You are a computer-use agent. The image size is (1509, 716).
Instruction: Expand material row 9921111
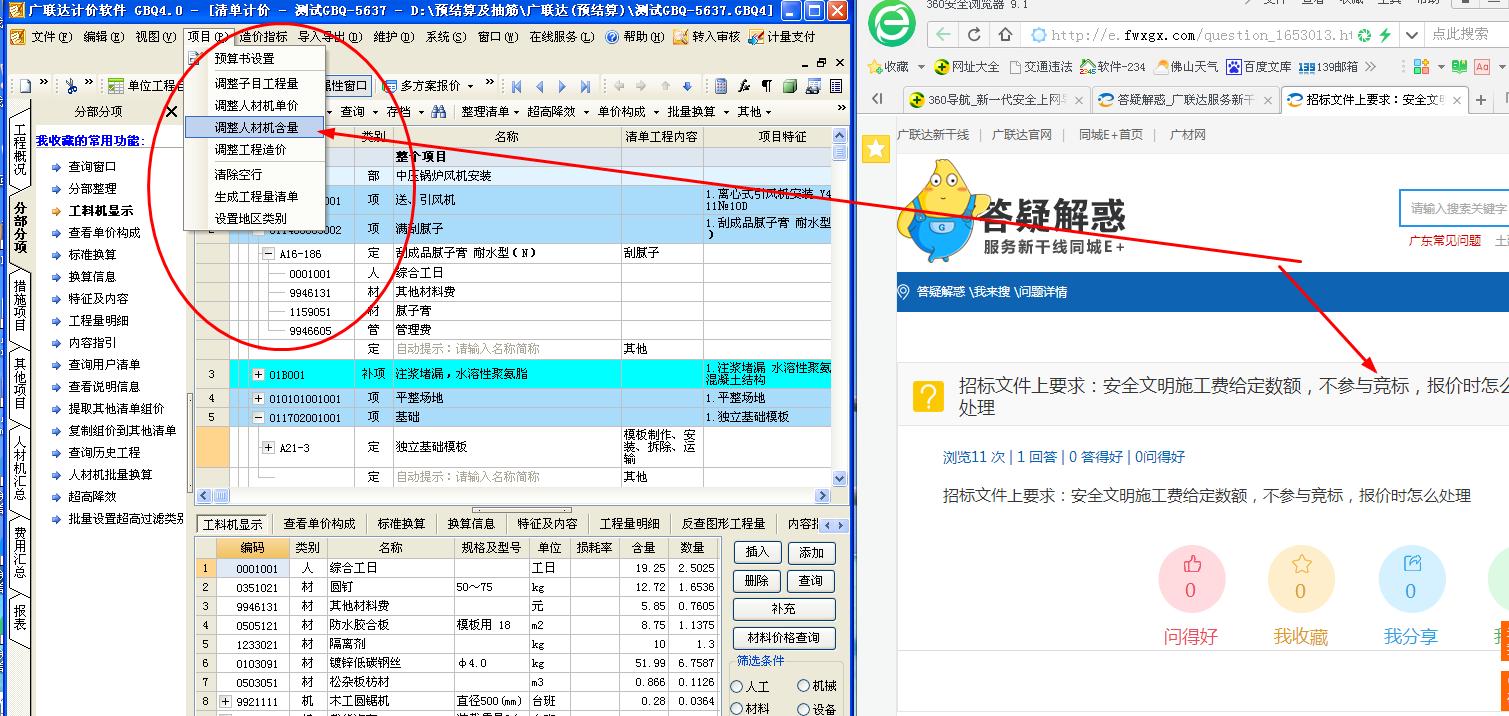[225, 702]
